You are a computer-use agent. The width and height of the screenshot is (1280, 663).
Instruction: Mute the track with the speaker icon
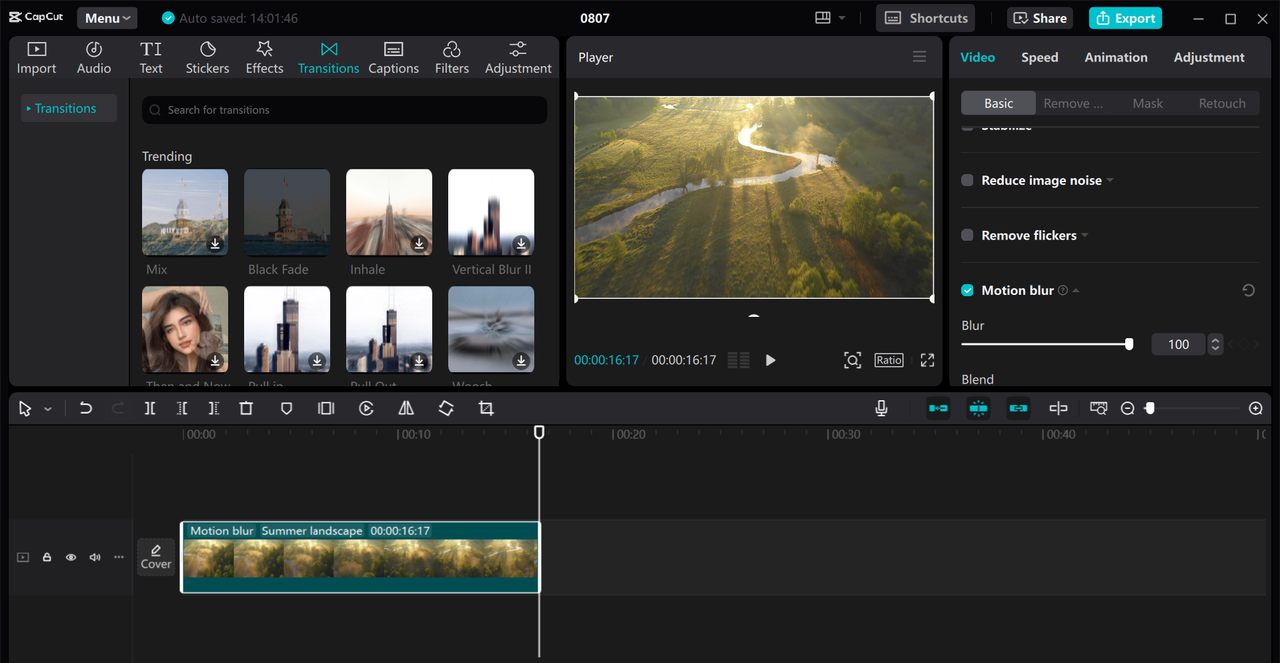(x=95, y=557)
